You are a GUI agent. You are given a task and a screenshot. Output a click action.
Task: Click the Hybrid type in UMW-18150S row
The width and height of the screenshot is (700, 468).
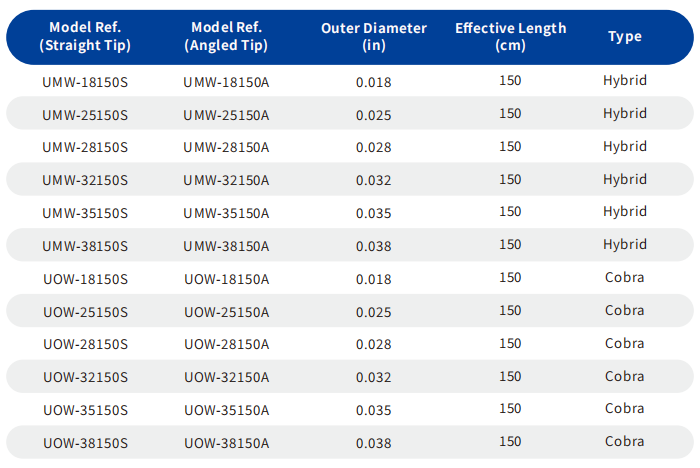coord(625,80)
